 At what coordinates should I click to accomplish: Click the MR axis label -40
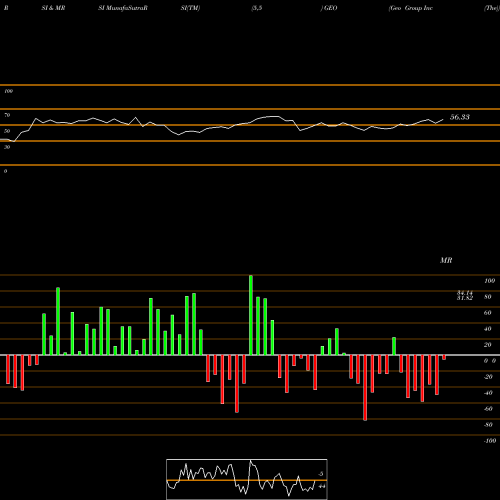click(488, 393)
